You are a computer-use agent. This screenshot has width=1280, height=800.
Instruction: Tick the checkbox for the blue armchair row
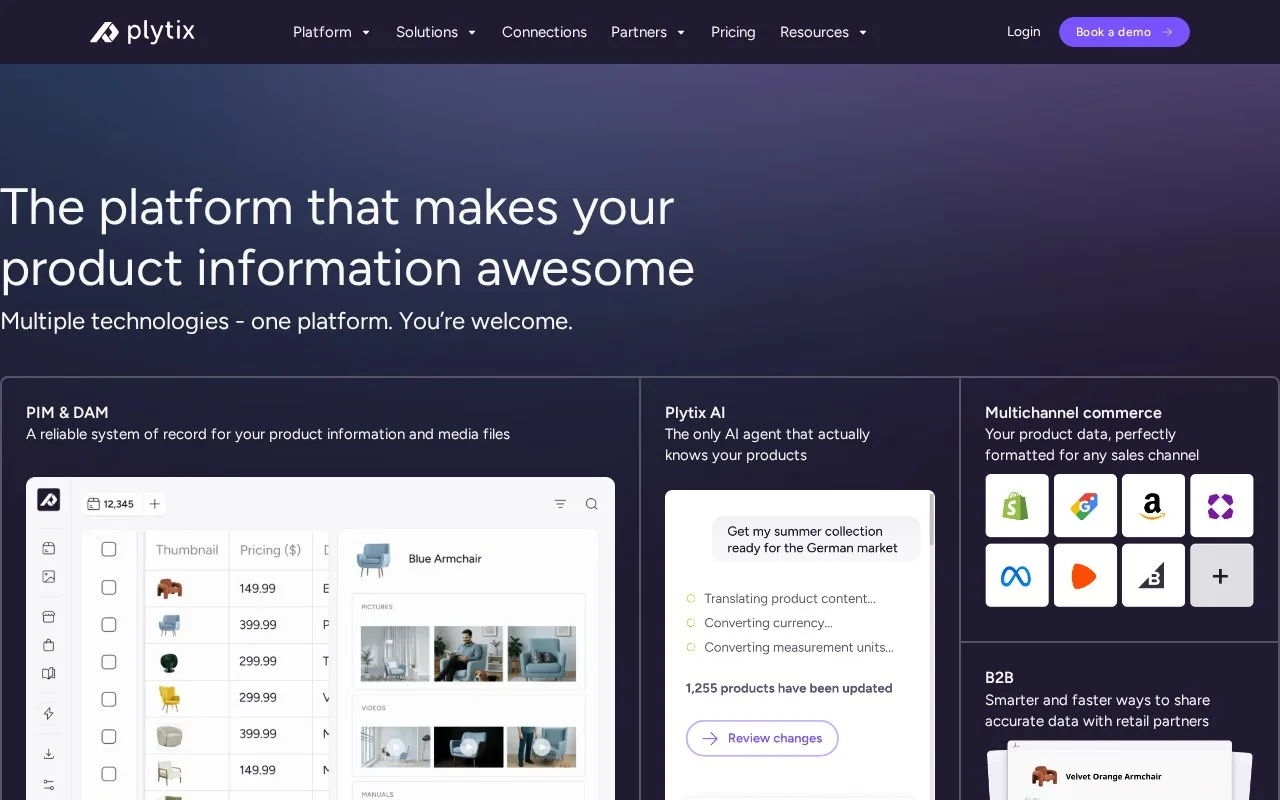click(109, 625)
